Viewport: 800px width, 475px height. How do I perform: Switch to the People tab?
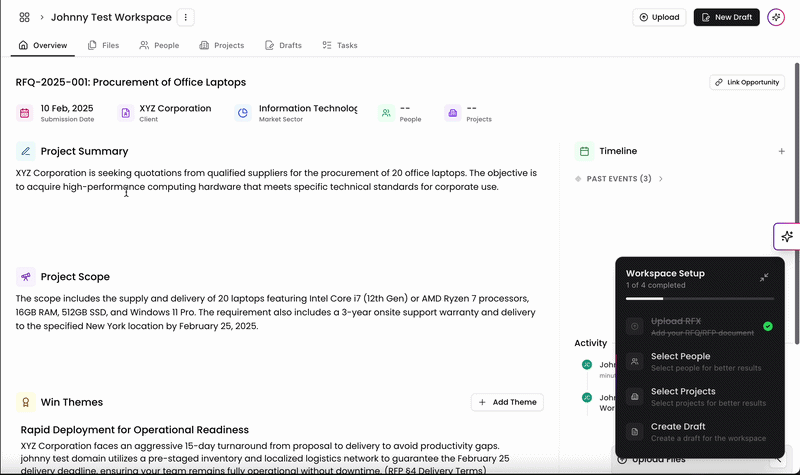pos(159,45)
